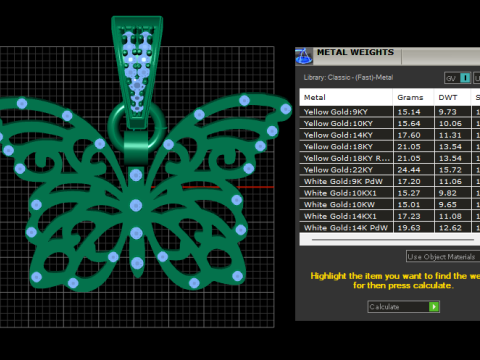The image size is (480, 360).
Task: Click the METAL WEIGHTS panel title
Action: (355, 52)
